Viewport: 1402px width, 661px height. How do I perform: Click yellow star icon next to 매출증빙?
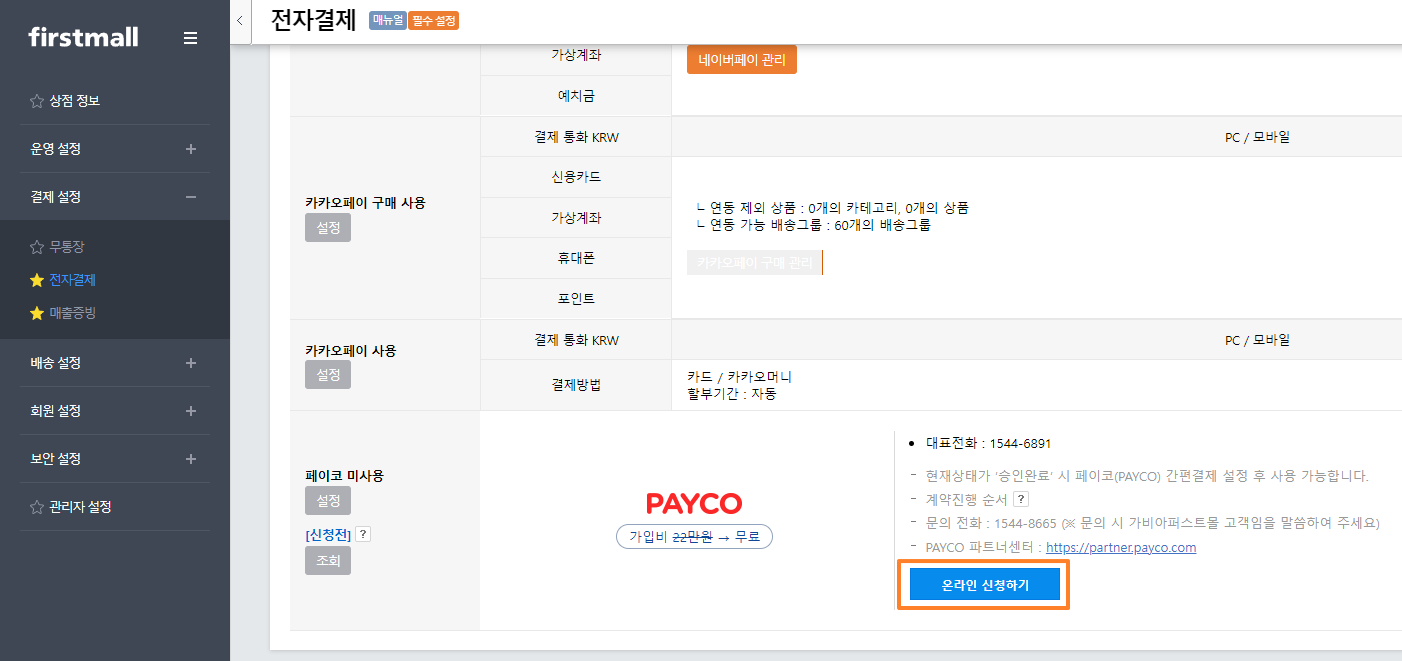tap(37, 313)
